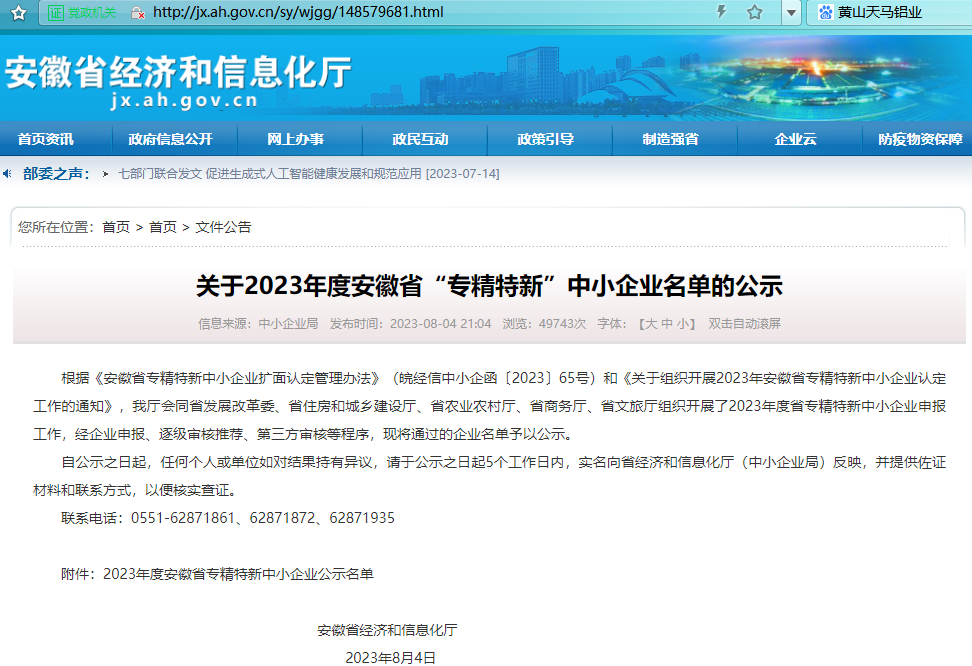Click the contact phone 0551-62871861 line
Image resolution: width=972 pixels, height=666 pixels.
coord(228,518)
